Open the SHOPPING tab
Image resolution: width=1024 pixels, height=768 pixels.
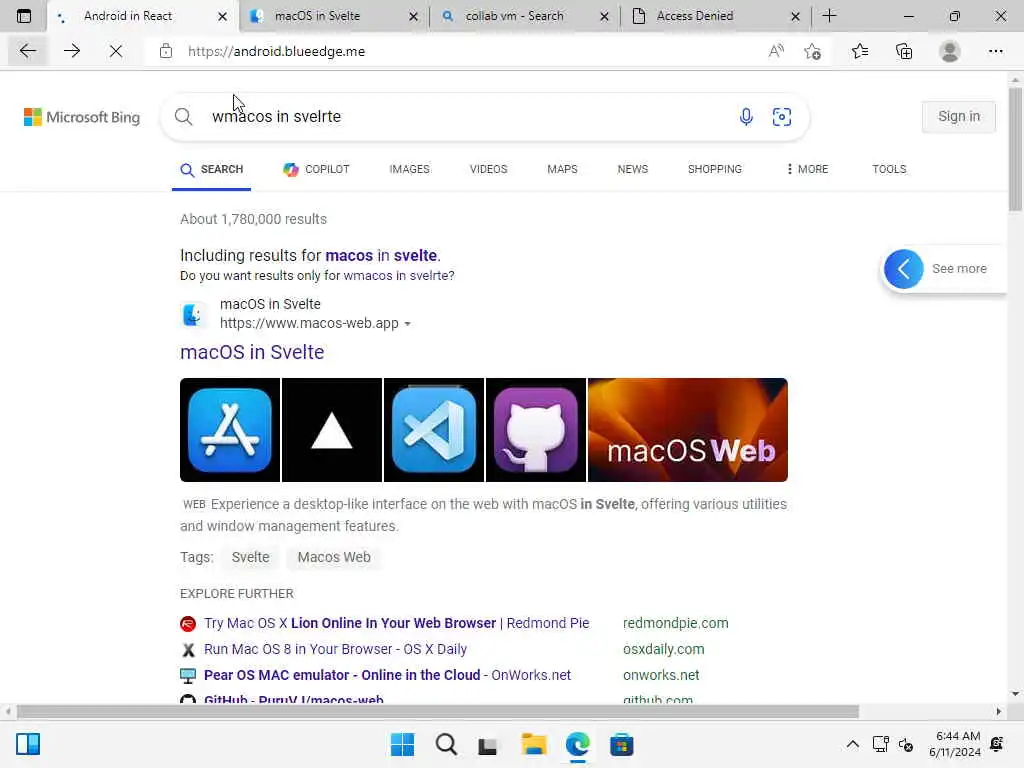click(x=714, y=169)
